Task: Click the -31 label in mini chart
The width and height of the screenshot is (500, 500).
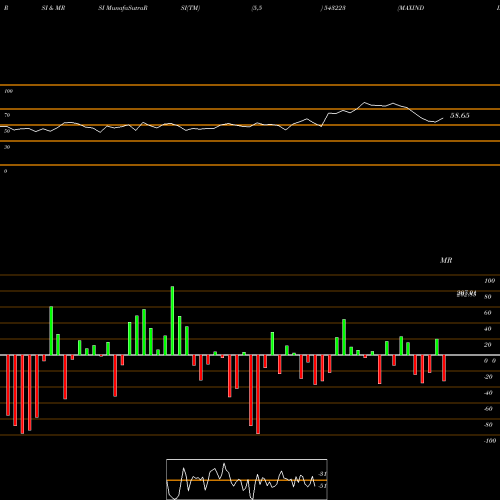Action: pos(322,474)
